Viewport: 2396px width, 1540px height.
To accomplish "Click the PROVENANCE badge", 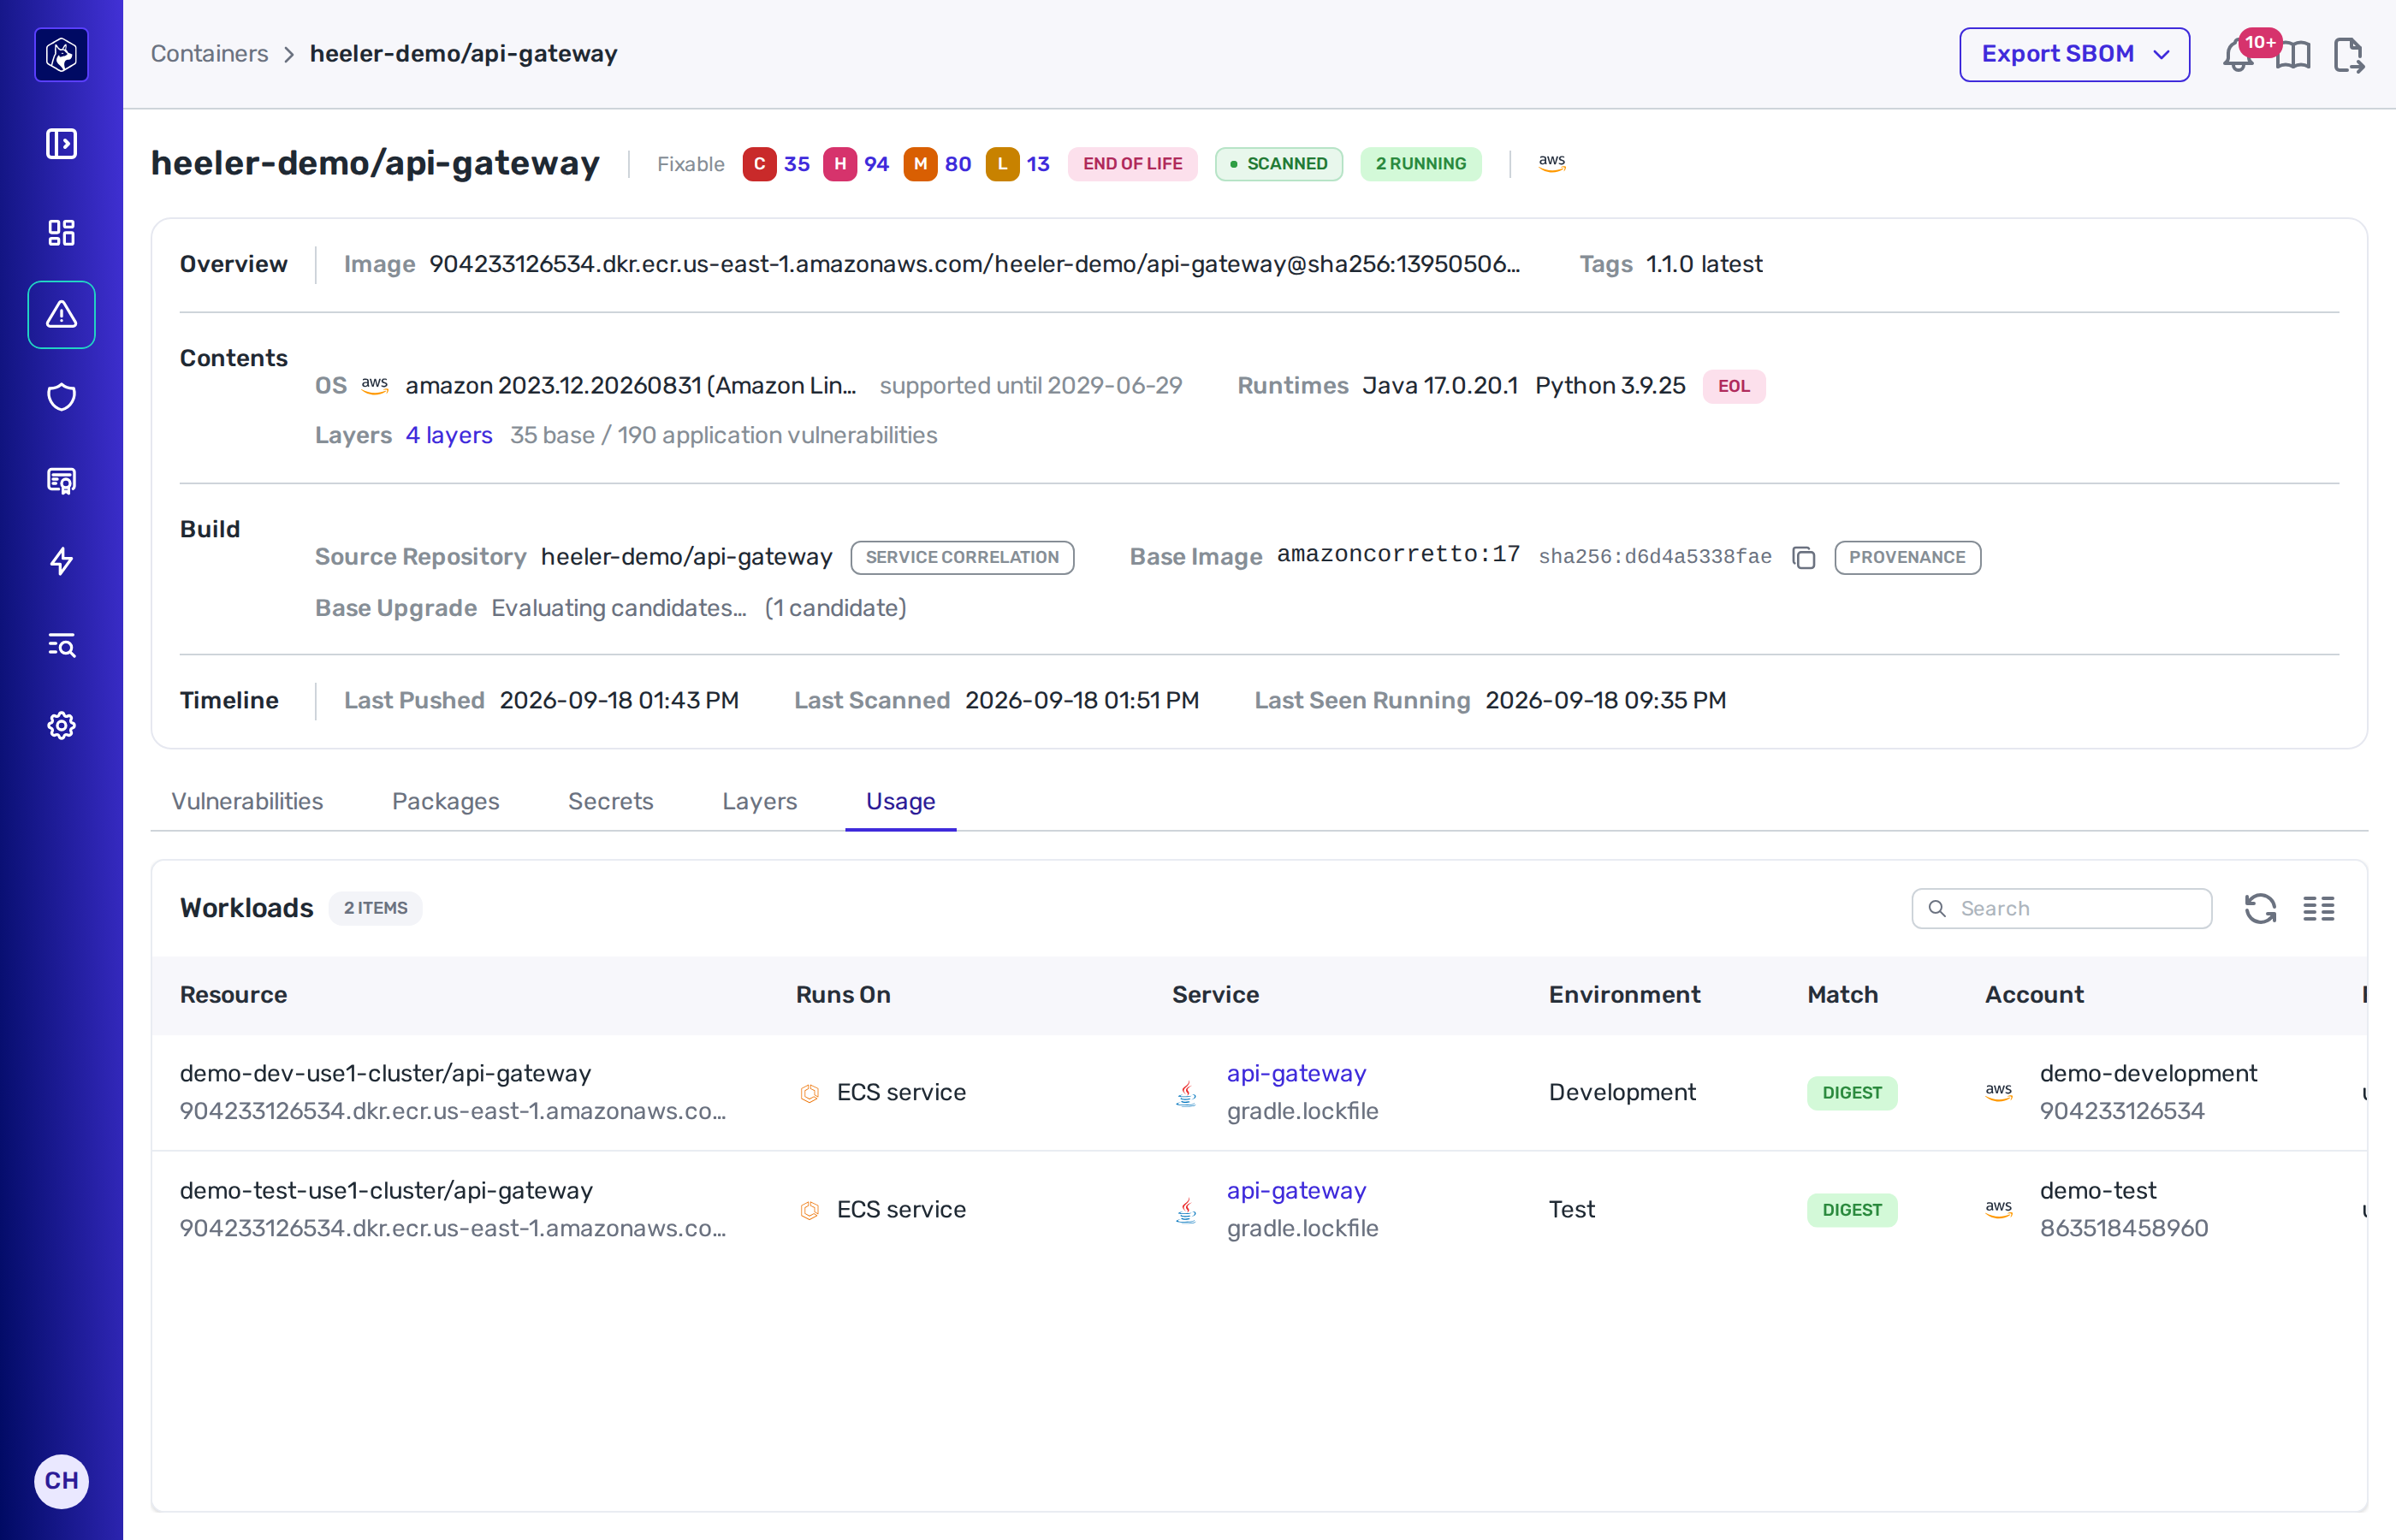I will pyautogui.click(x=1907, y=558).
